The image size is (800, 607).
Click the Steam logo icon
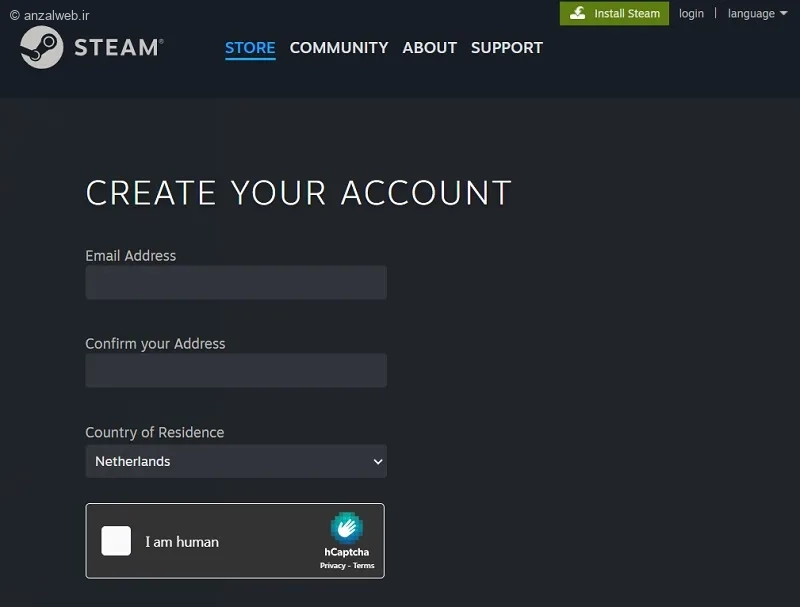42,47
